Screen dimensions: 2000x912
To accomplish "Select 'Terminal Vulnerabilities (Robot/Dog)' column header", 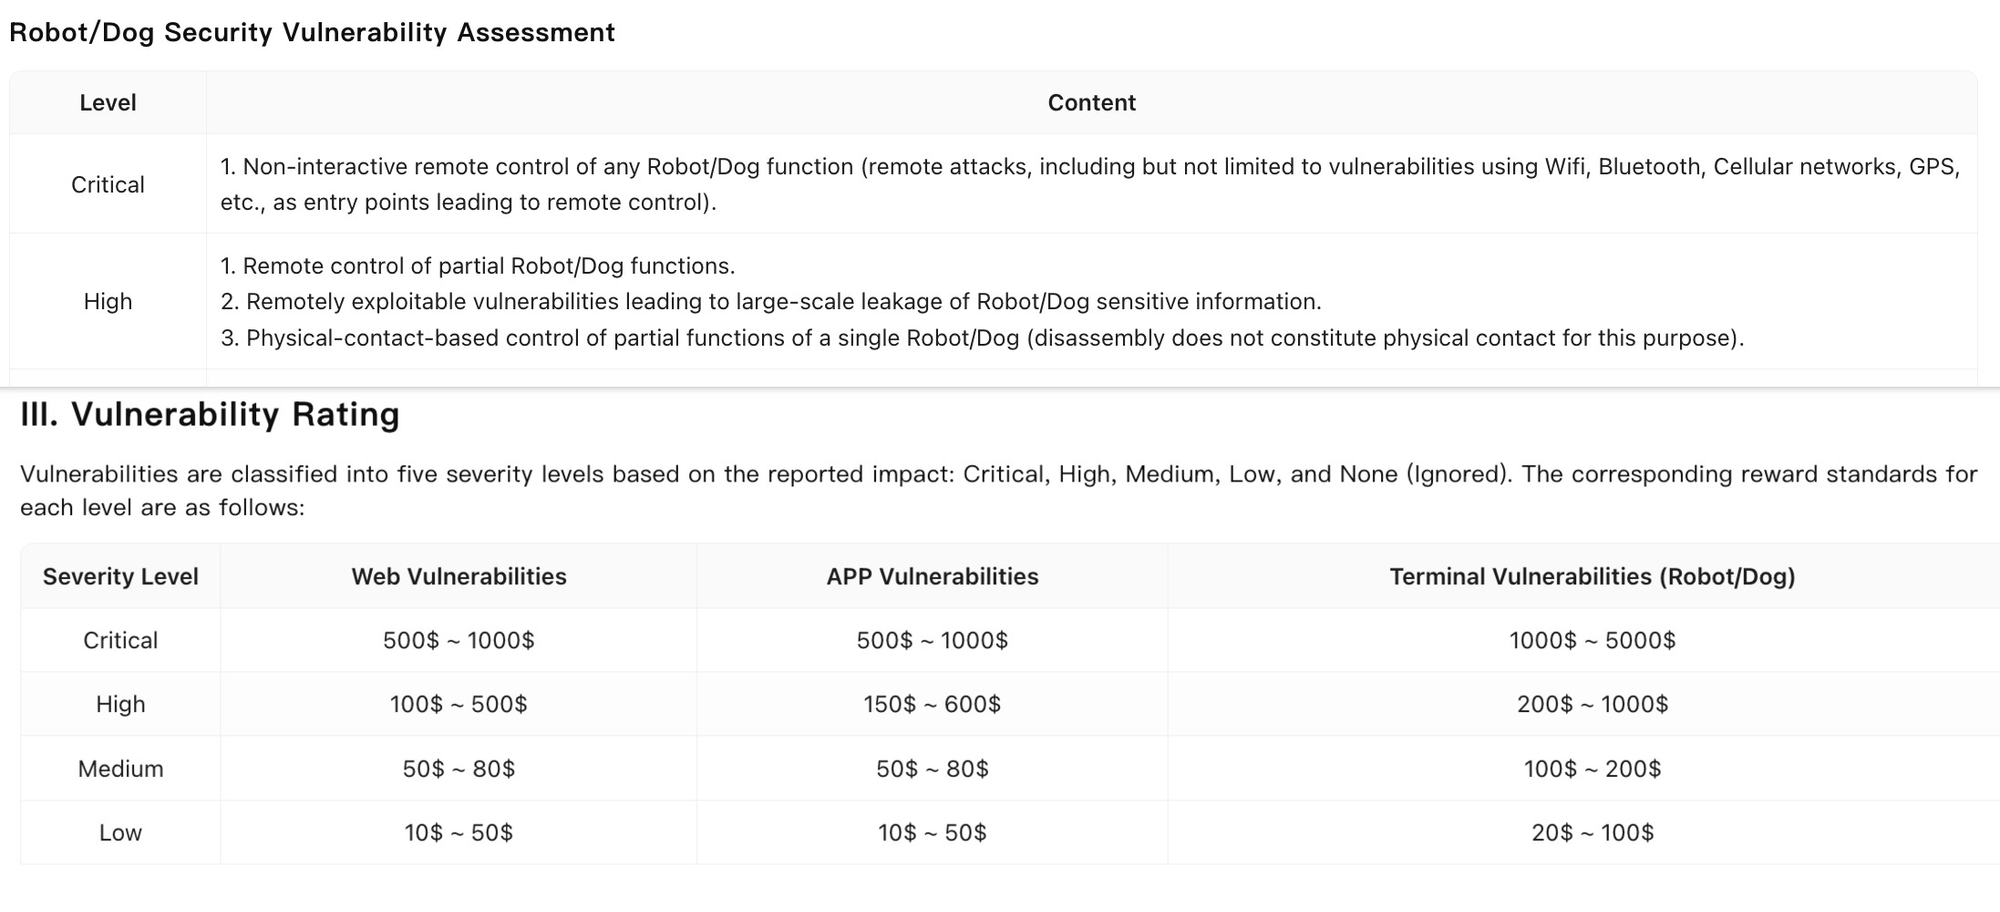I will pos(1592,577).
